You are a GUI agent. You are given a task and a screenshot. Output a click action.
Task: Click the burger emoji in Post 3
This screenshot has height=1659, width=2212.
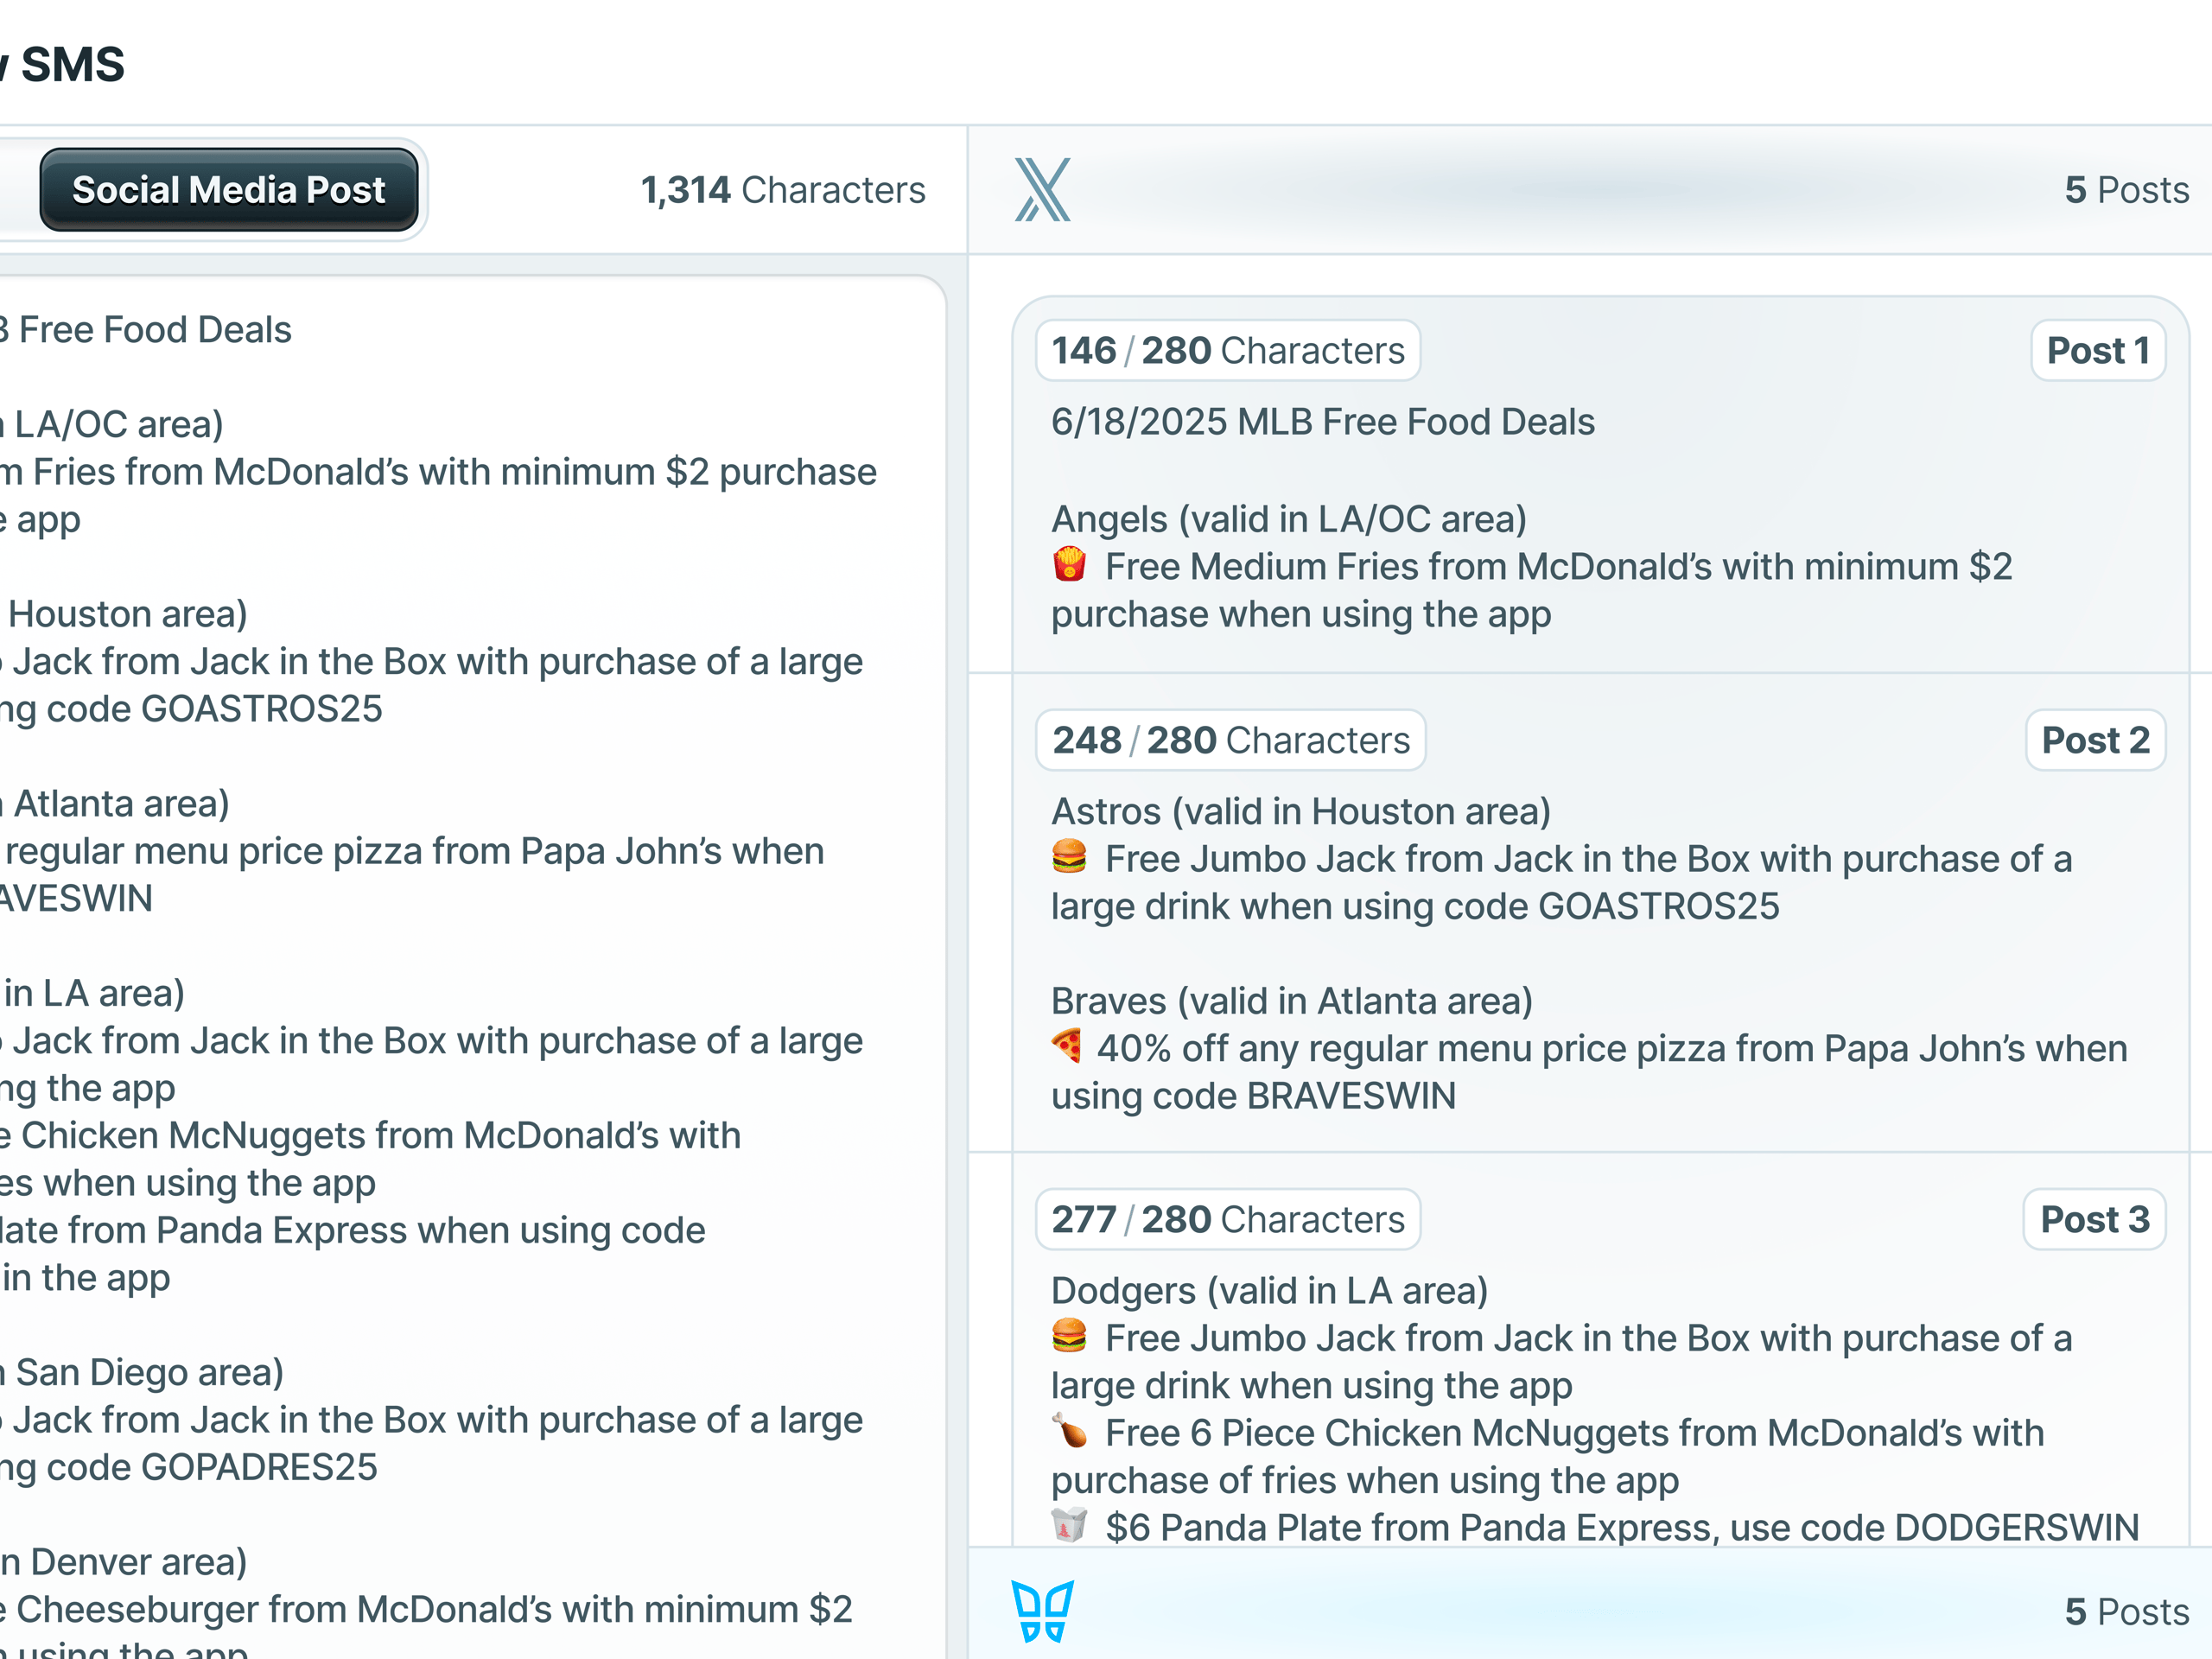tap(1069, 1336)
